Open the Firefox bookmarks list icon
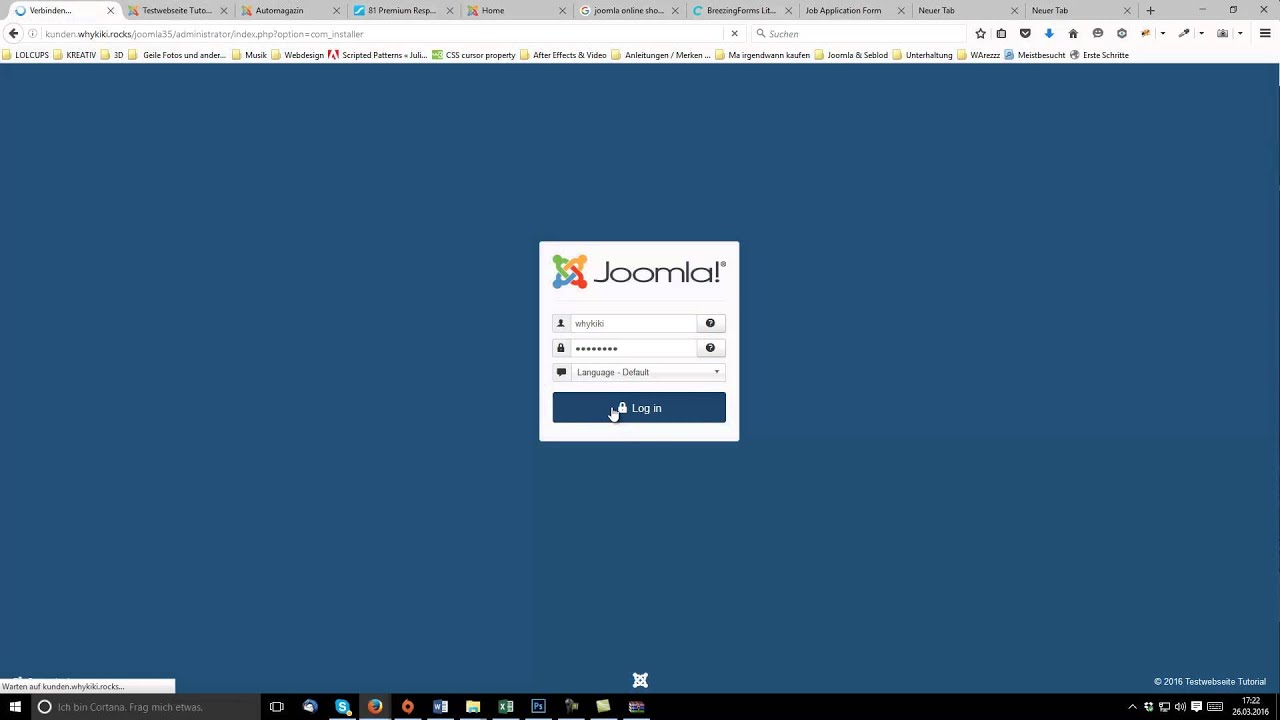Screen dimensions: 1280x720 point(1001,33)
